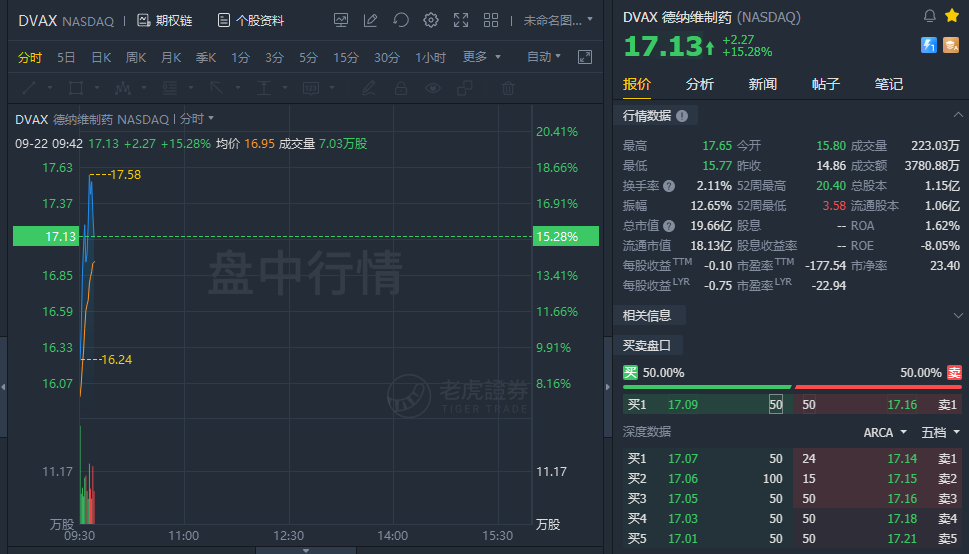969x554 pixels.
Task: Switch to 季K chart
Action: pyautogui.click(x=206, y=58)
